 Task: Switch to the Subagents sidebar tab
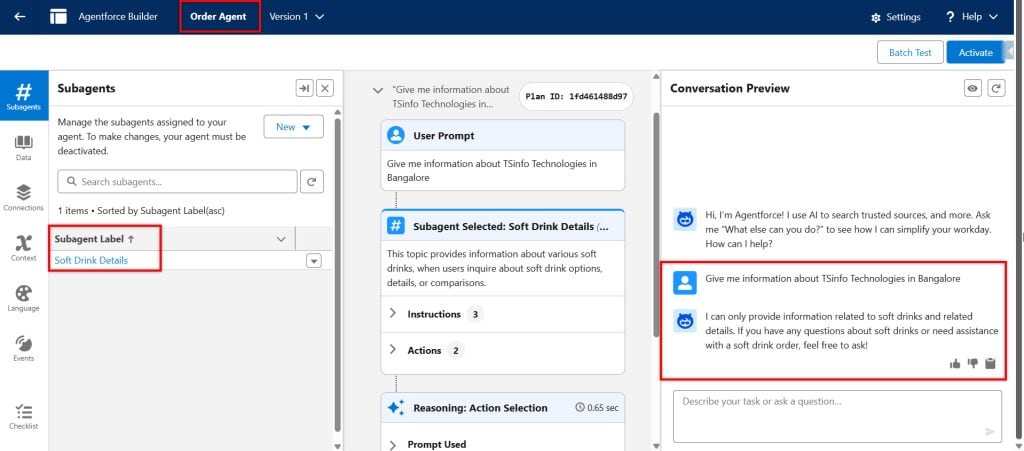click(x=24, y=96)
